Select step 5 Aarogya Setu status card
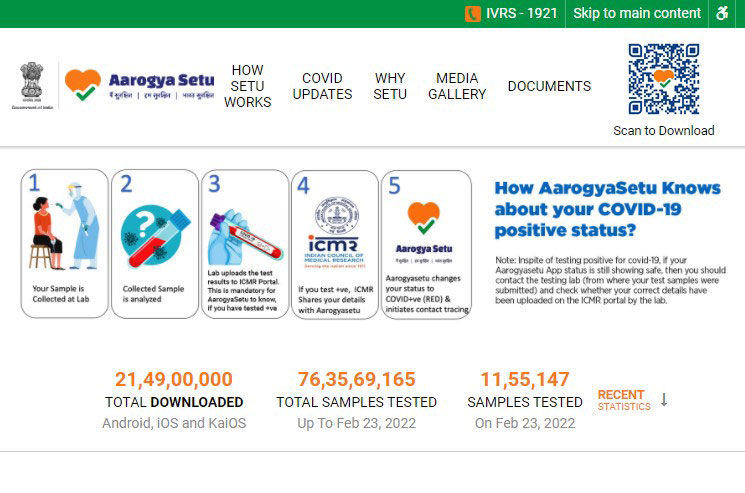 [425, 243]
